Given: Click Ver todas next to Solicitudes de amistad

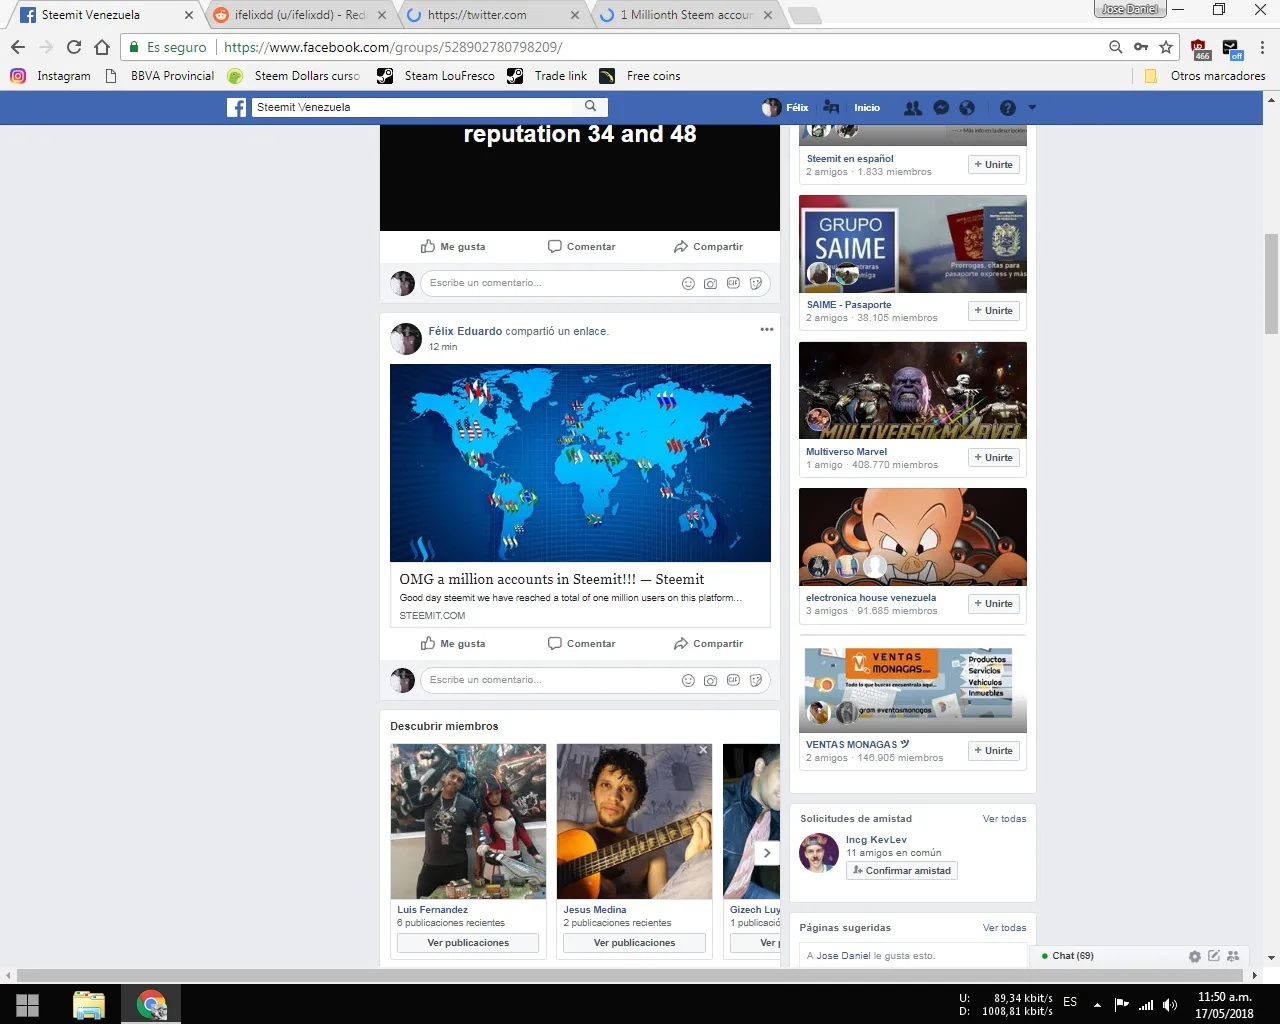Looking at the screenshot, I should pos(1004,819).
